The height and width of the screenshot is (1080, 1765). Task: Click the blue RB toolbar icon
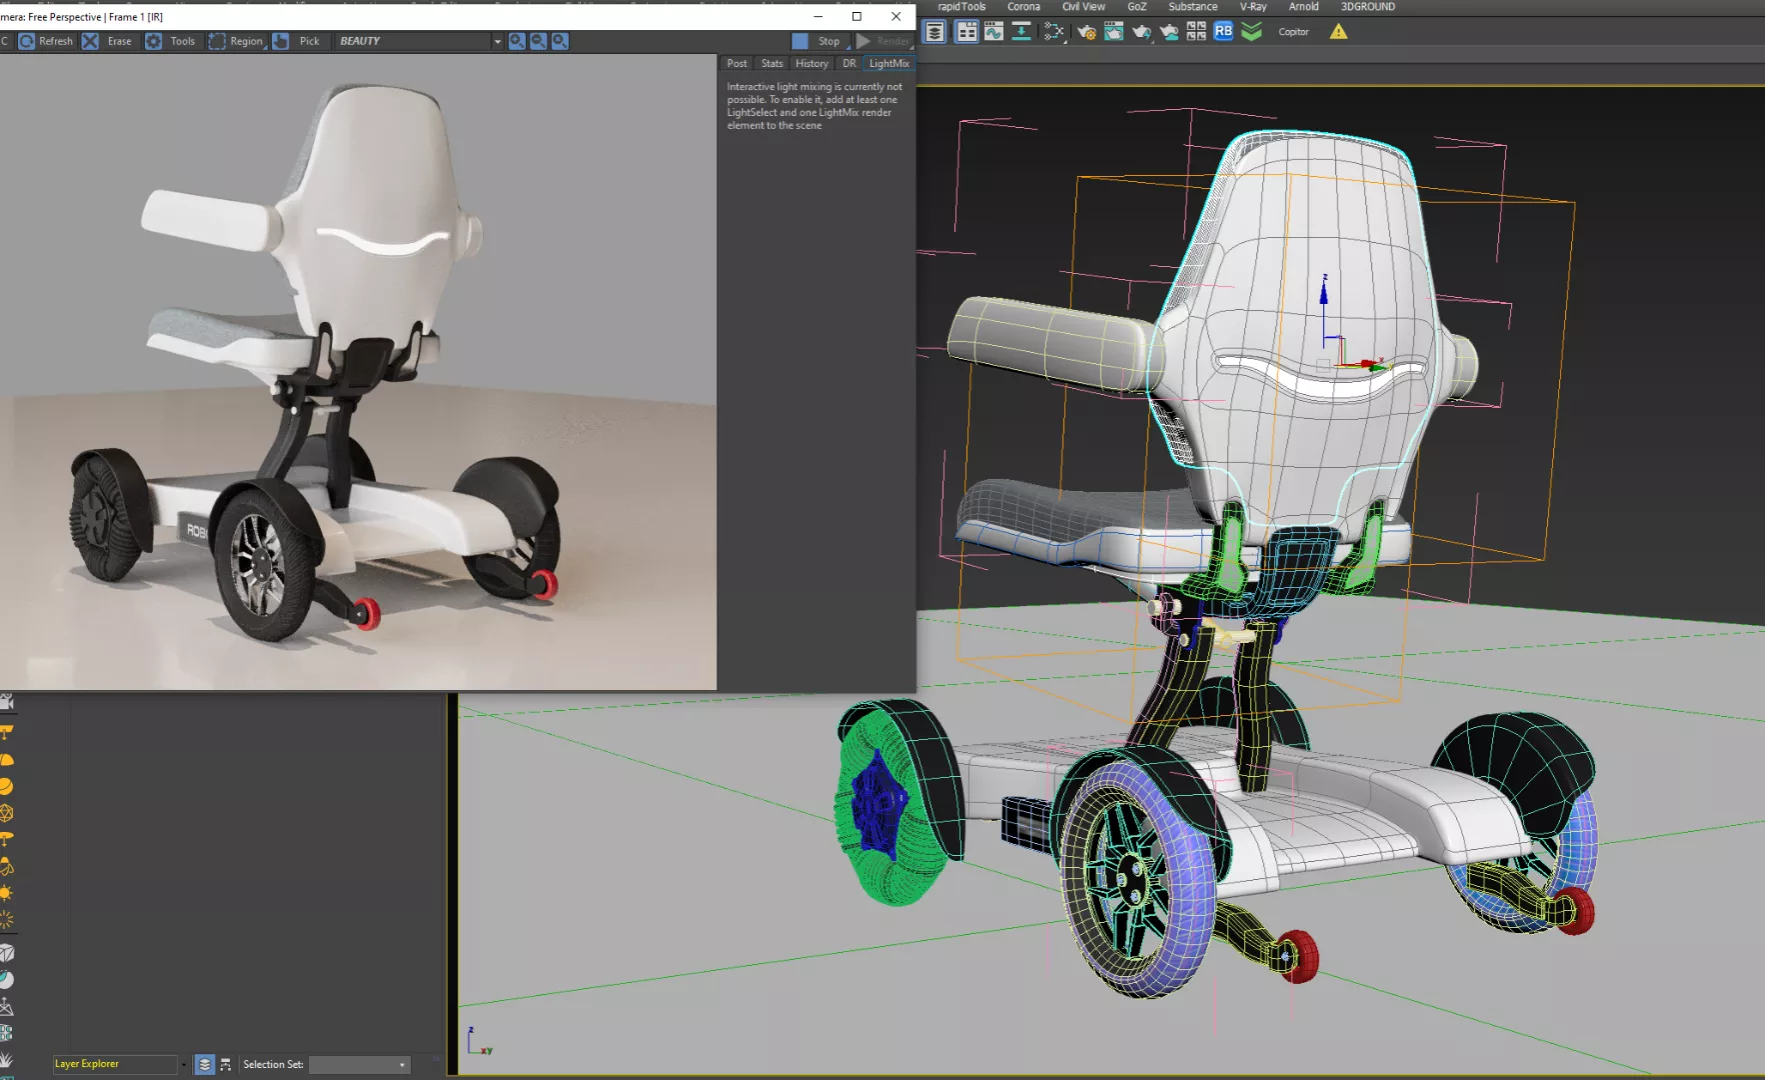click(1223, 32)
